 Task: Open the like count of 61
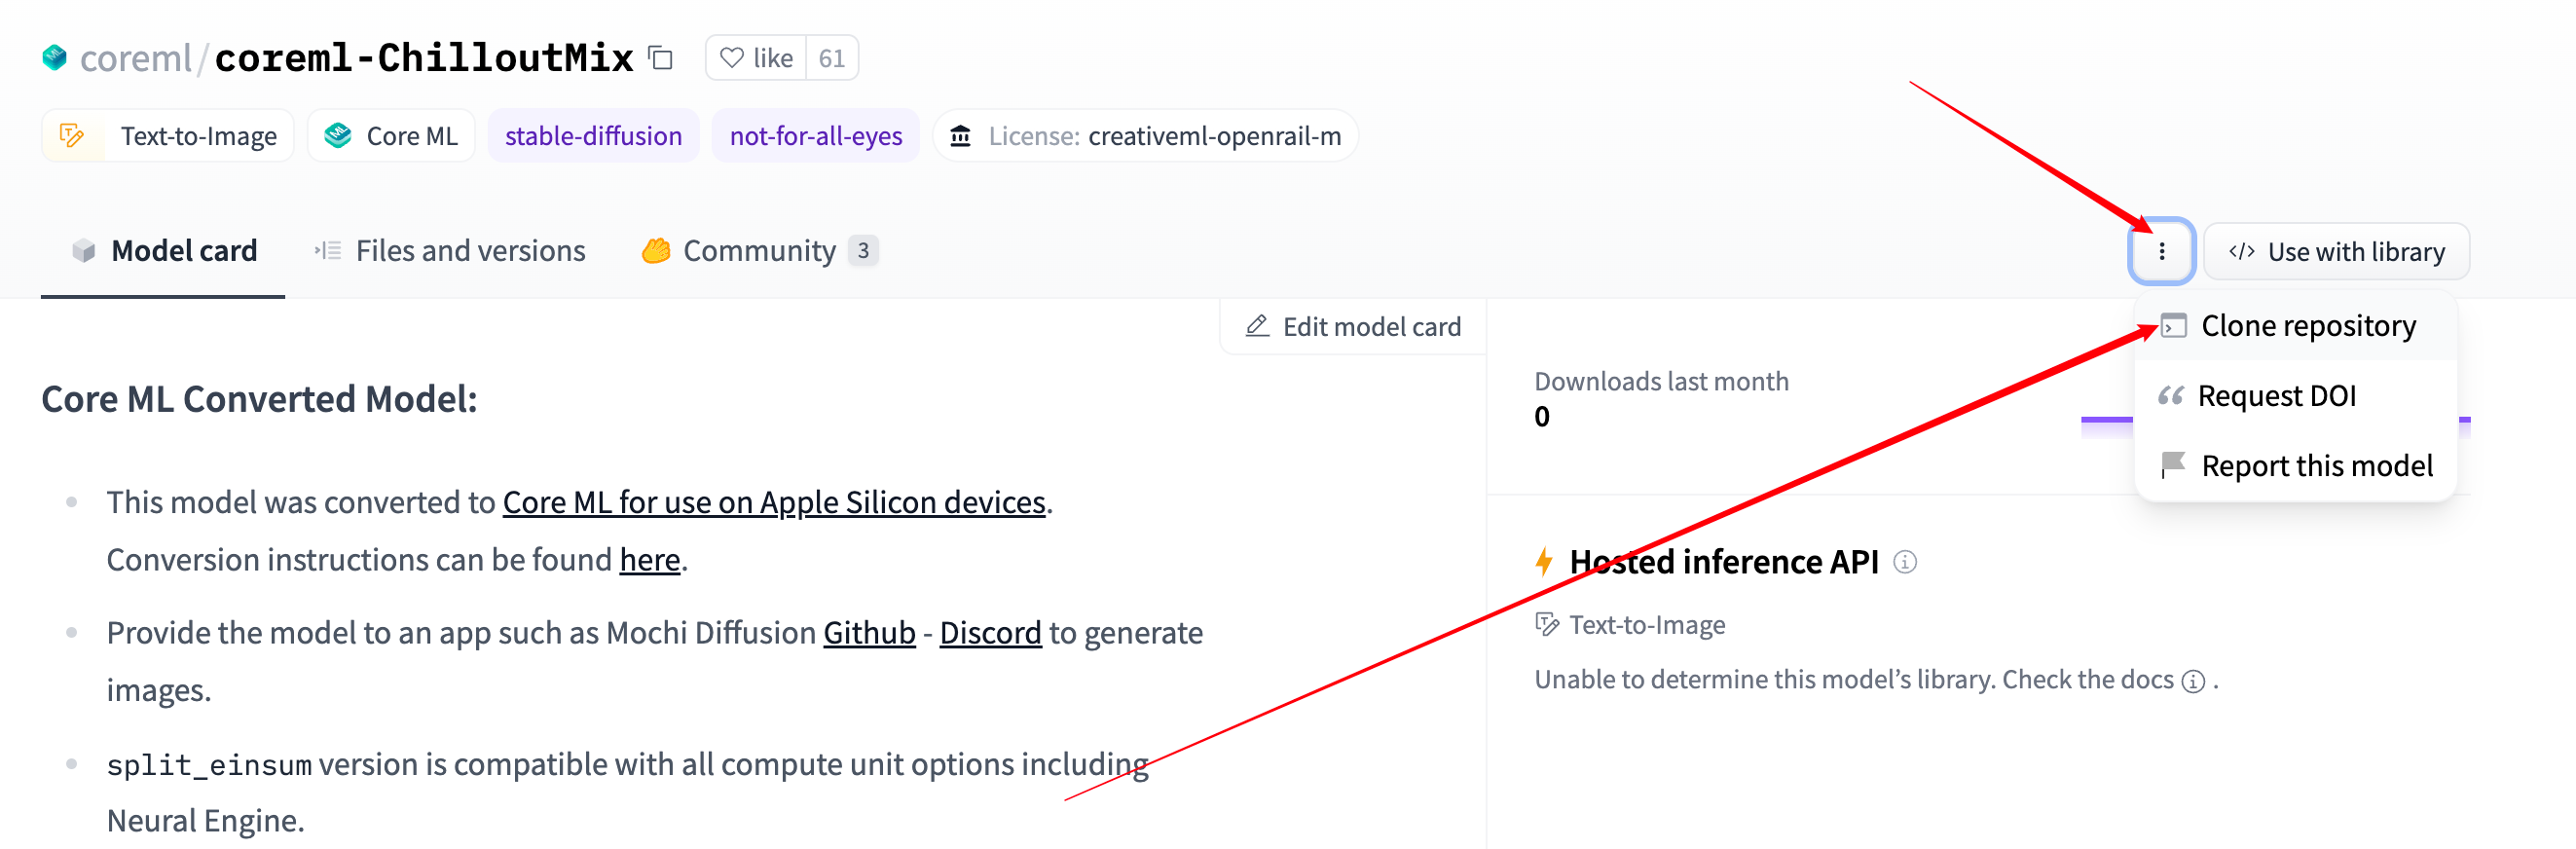click(x=831, y=58)
